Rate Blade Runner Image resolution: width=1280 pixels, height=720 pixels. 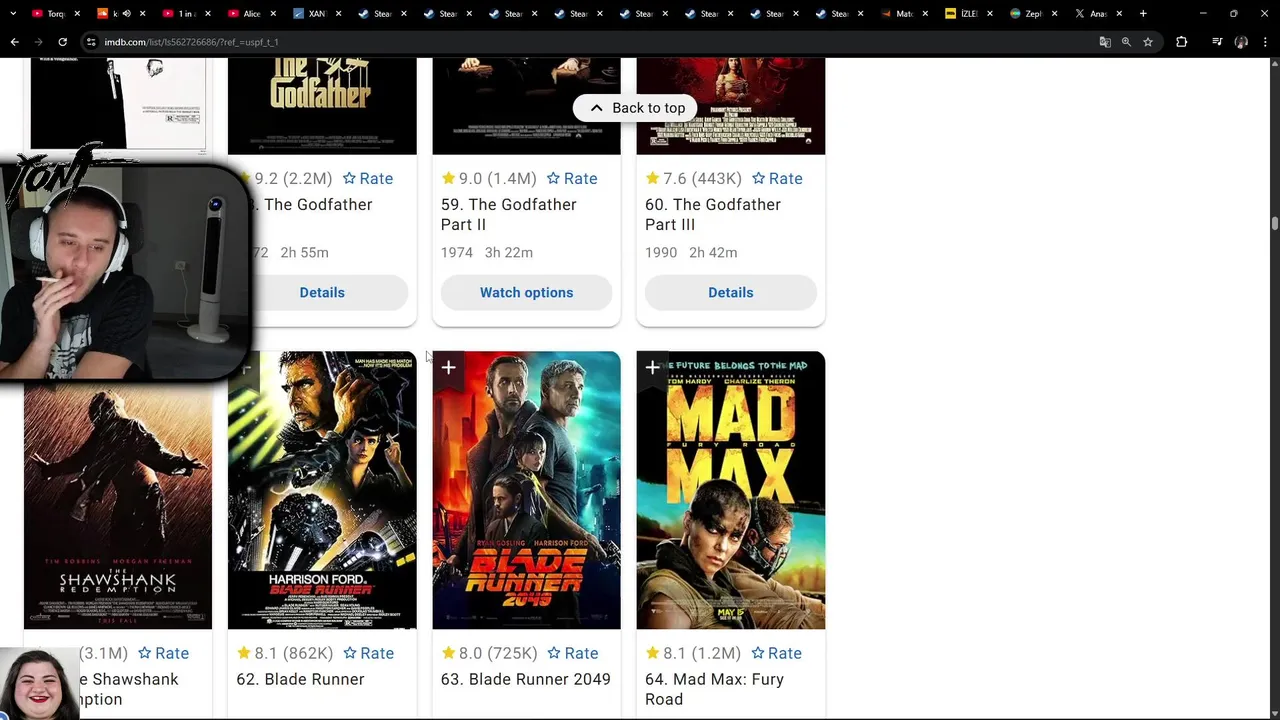click(368, 653)
